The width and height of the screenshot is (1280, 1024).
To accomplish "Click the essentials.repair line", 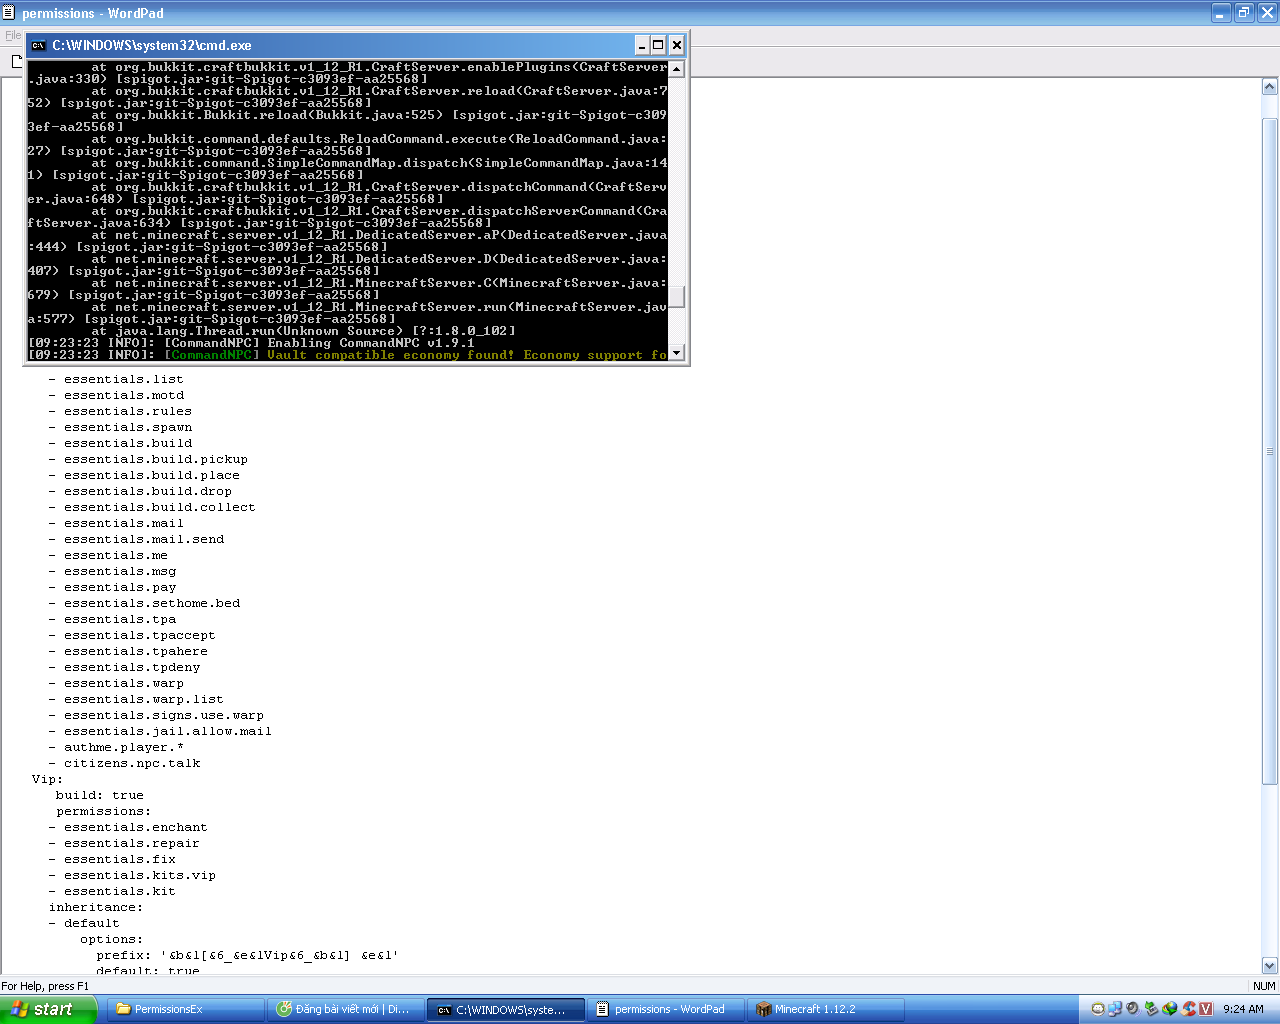I will tap(124, 843).
